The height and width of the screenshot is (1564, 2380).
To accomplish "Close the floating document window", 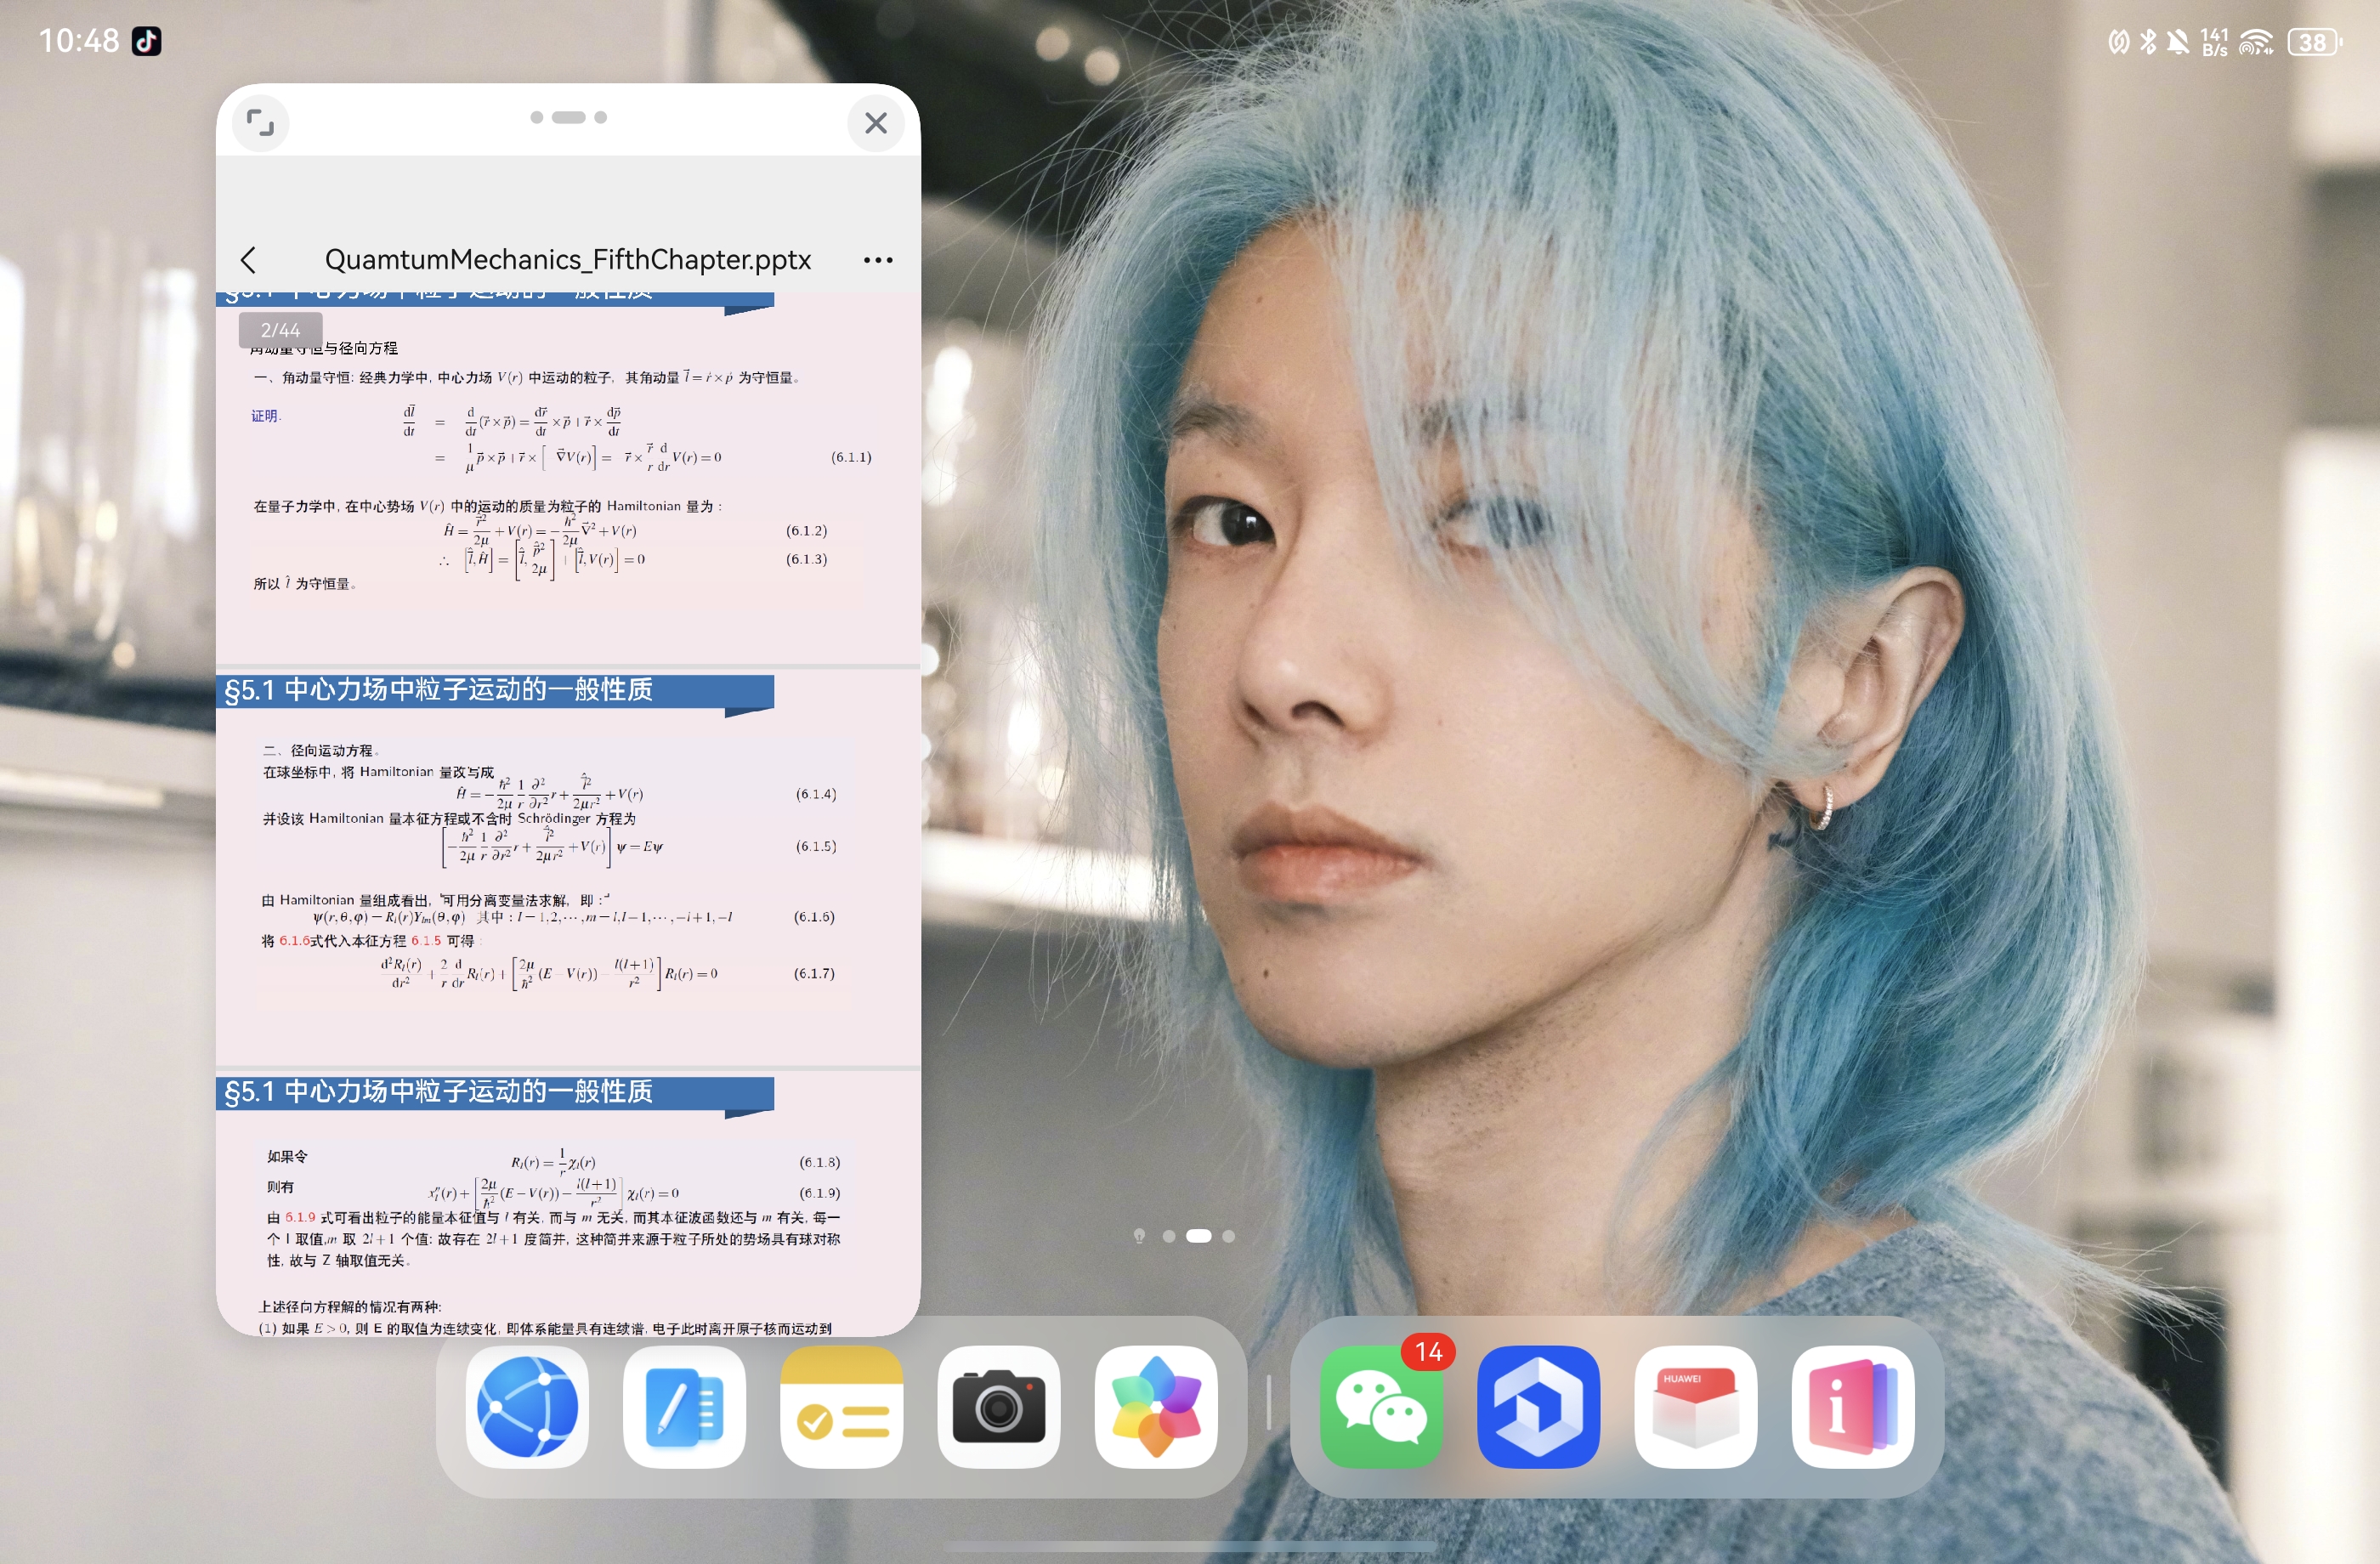I will 876,123.
